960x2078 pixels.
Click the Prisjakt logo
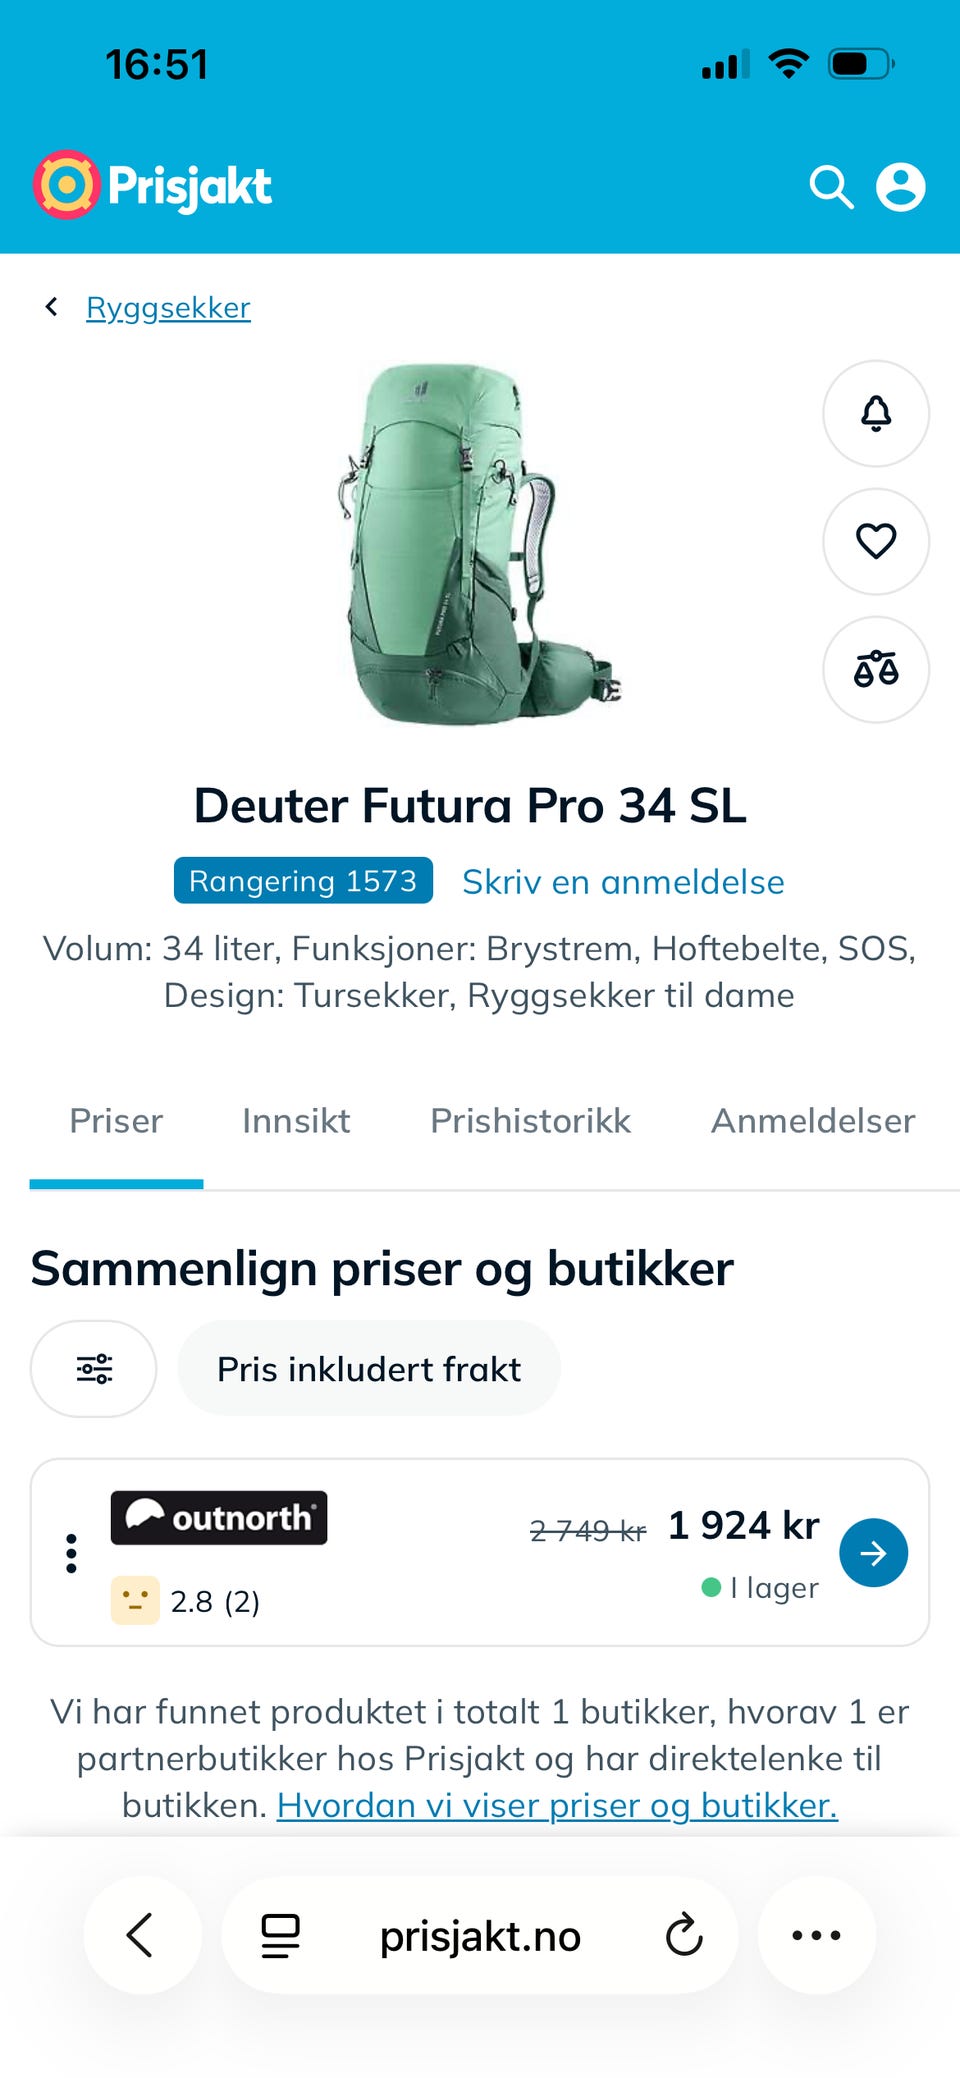pyautogui.click(x=152, y=185)
